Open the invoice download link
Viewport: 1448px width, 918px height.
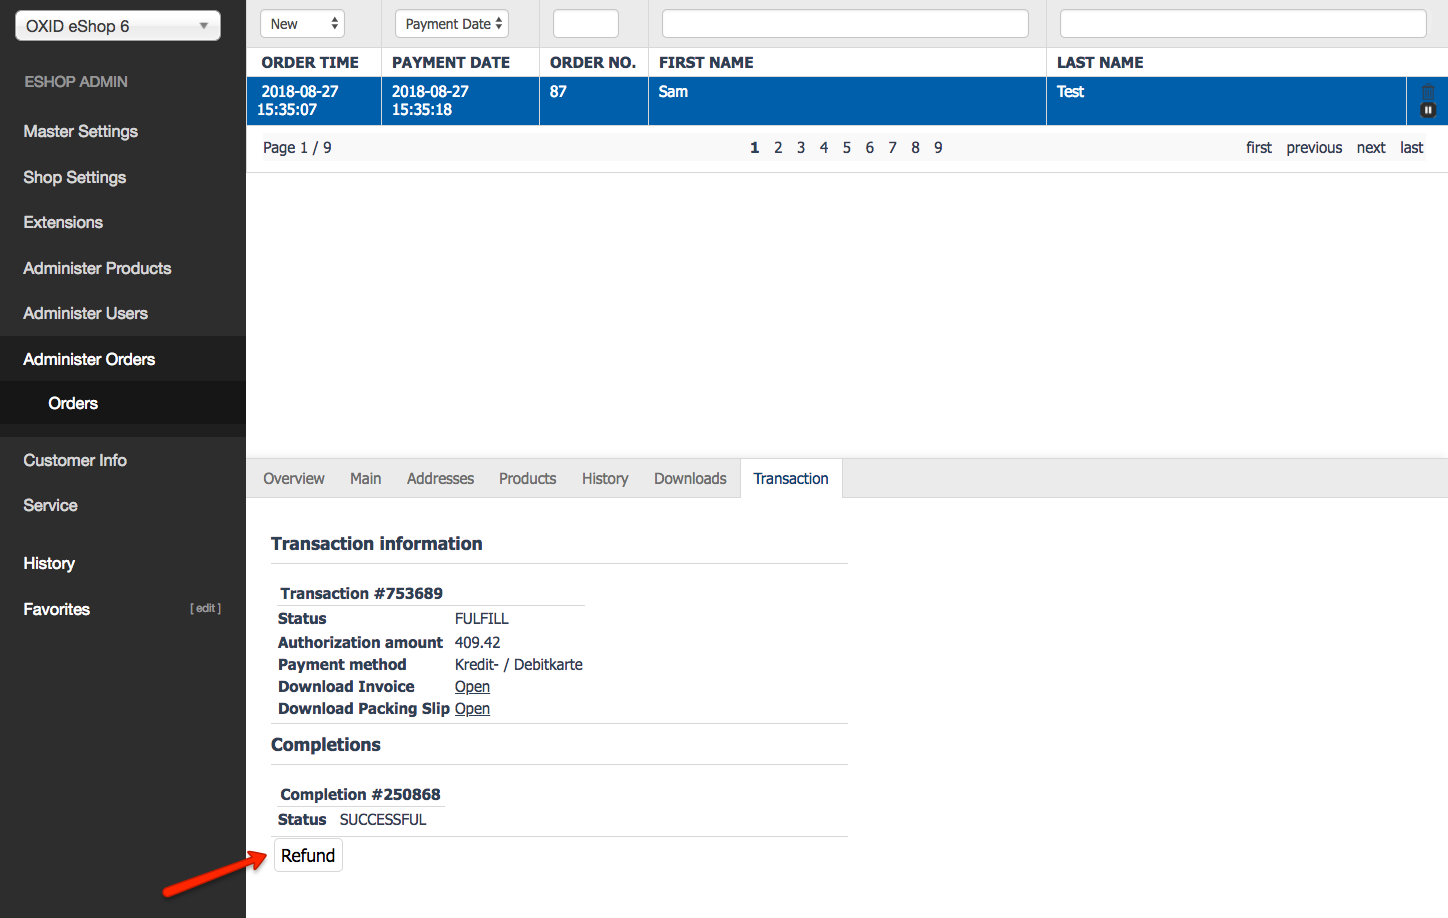point(471,686)
